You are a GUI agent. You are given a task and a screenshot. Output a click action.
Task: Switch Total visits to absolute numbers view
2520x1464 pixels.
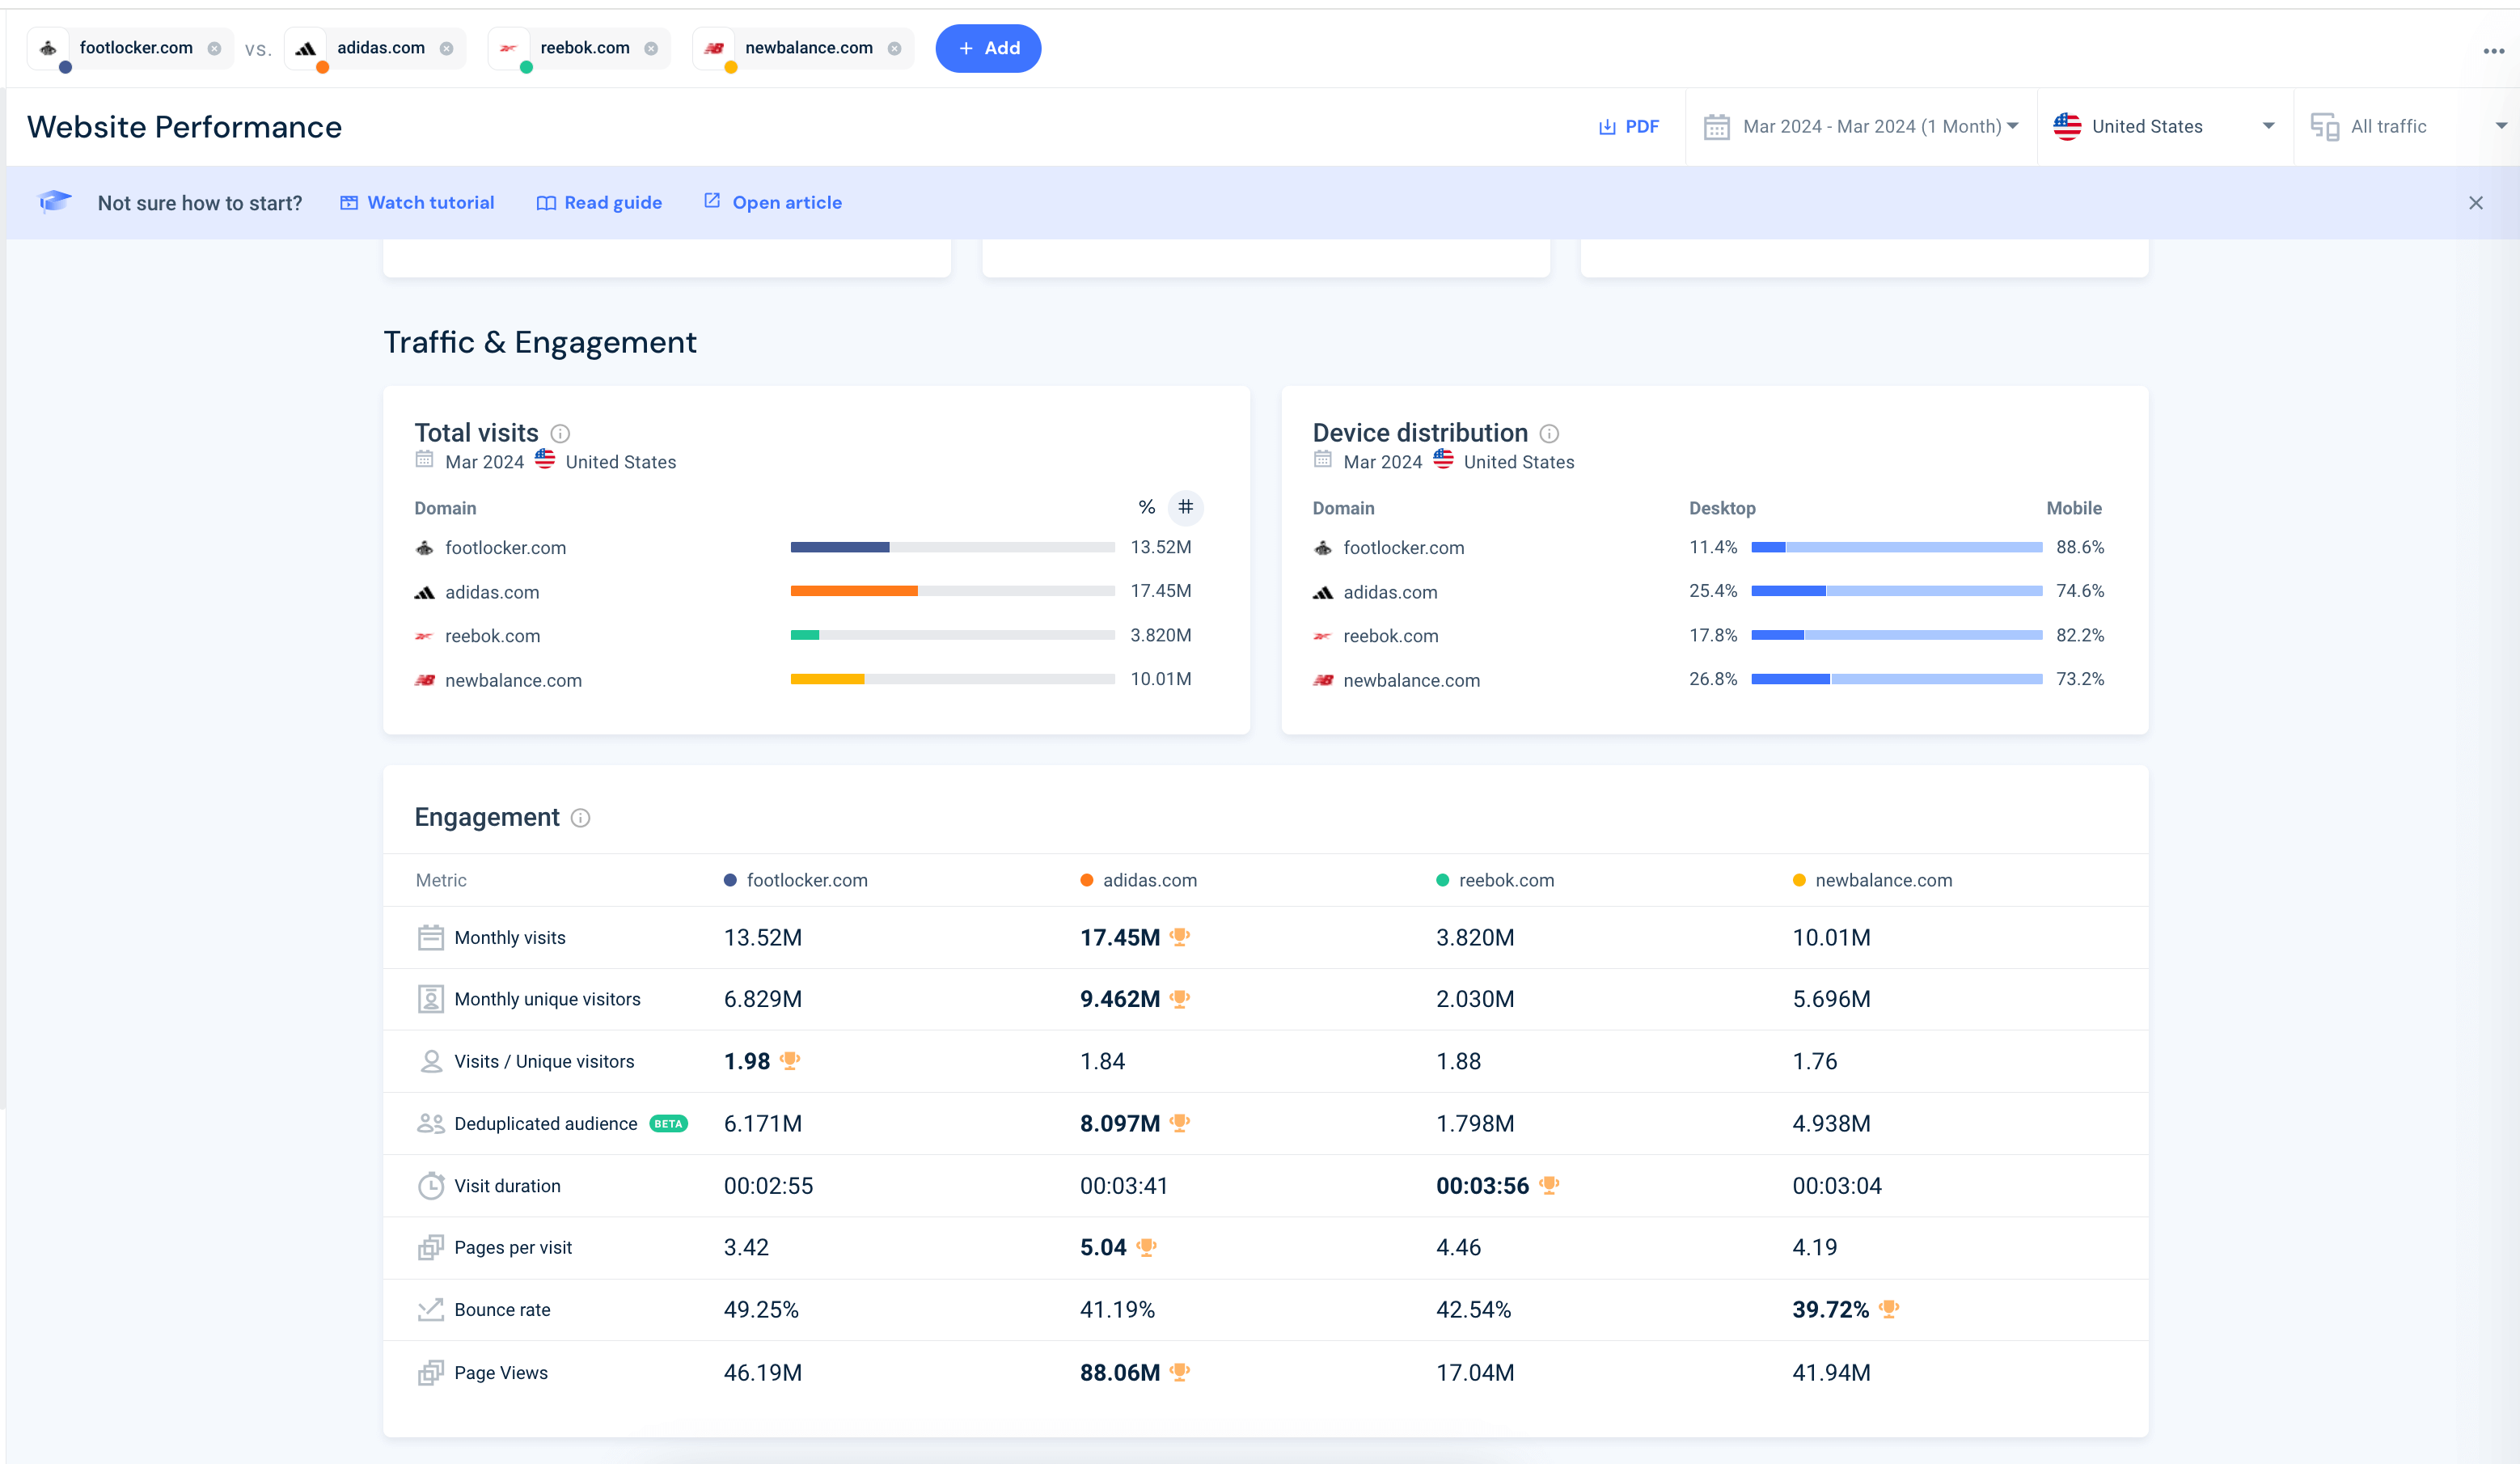point(1187,507)
